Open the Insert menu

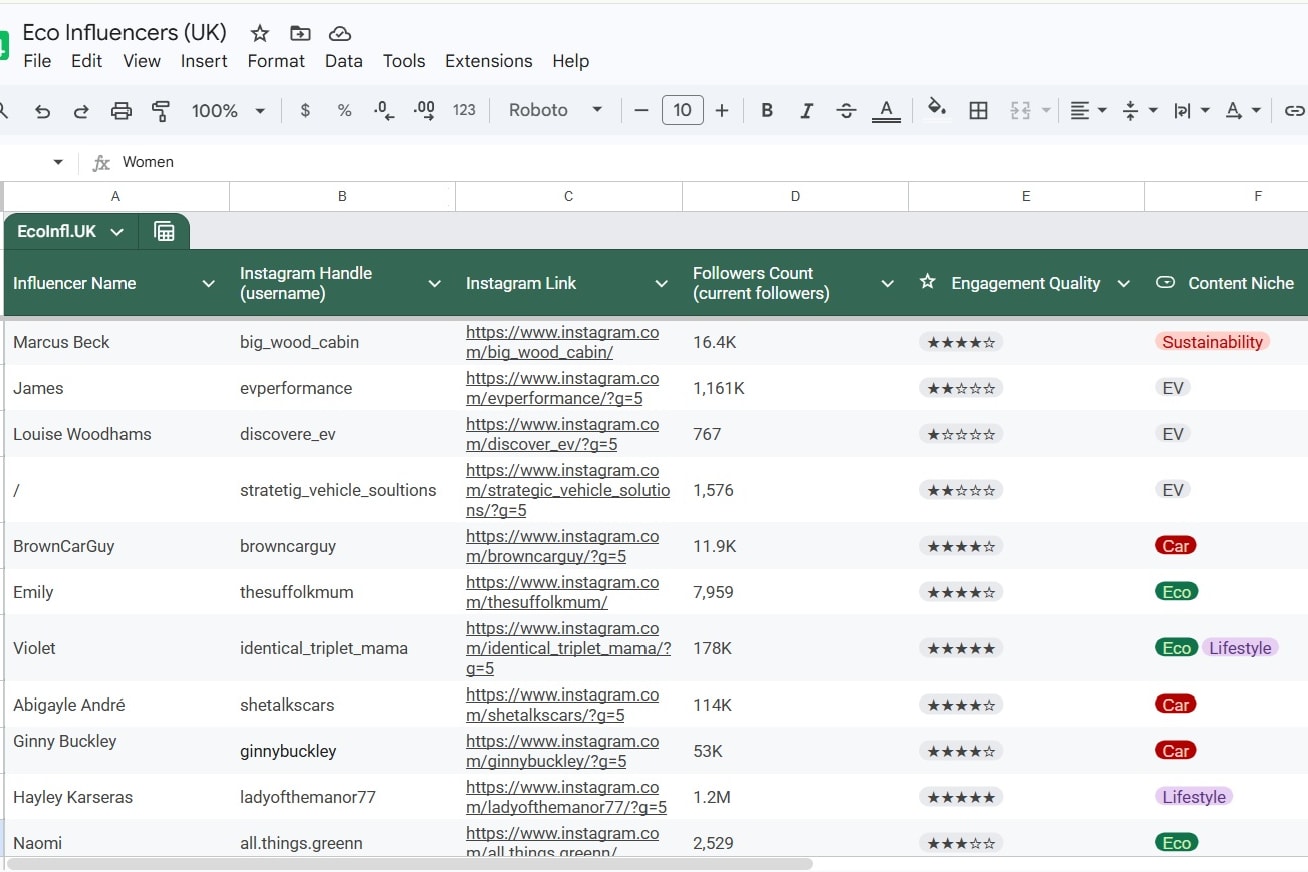point(204,61)
